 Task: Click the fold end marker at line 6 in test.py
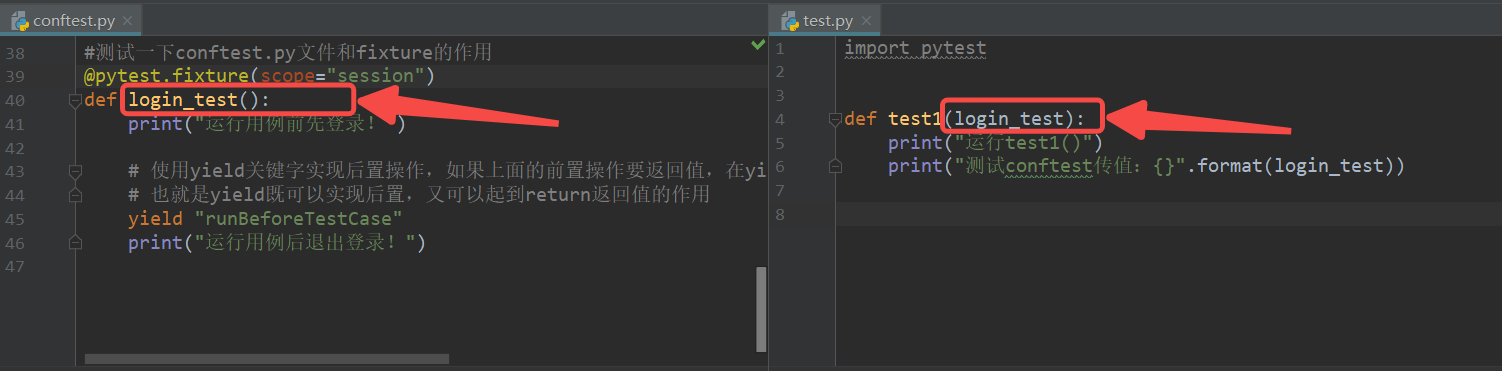point(835,167)
